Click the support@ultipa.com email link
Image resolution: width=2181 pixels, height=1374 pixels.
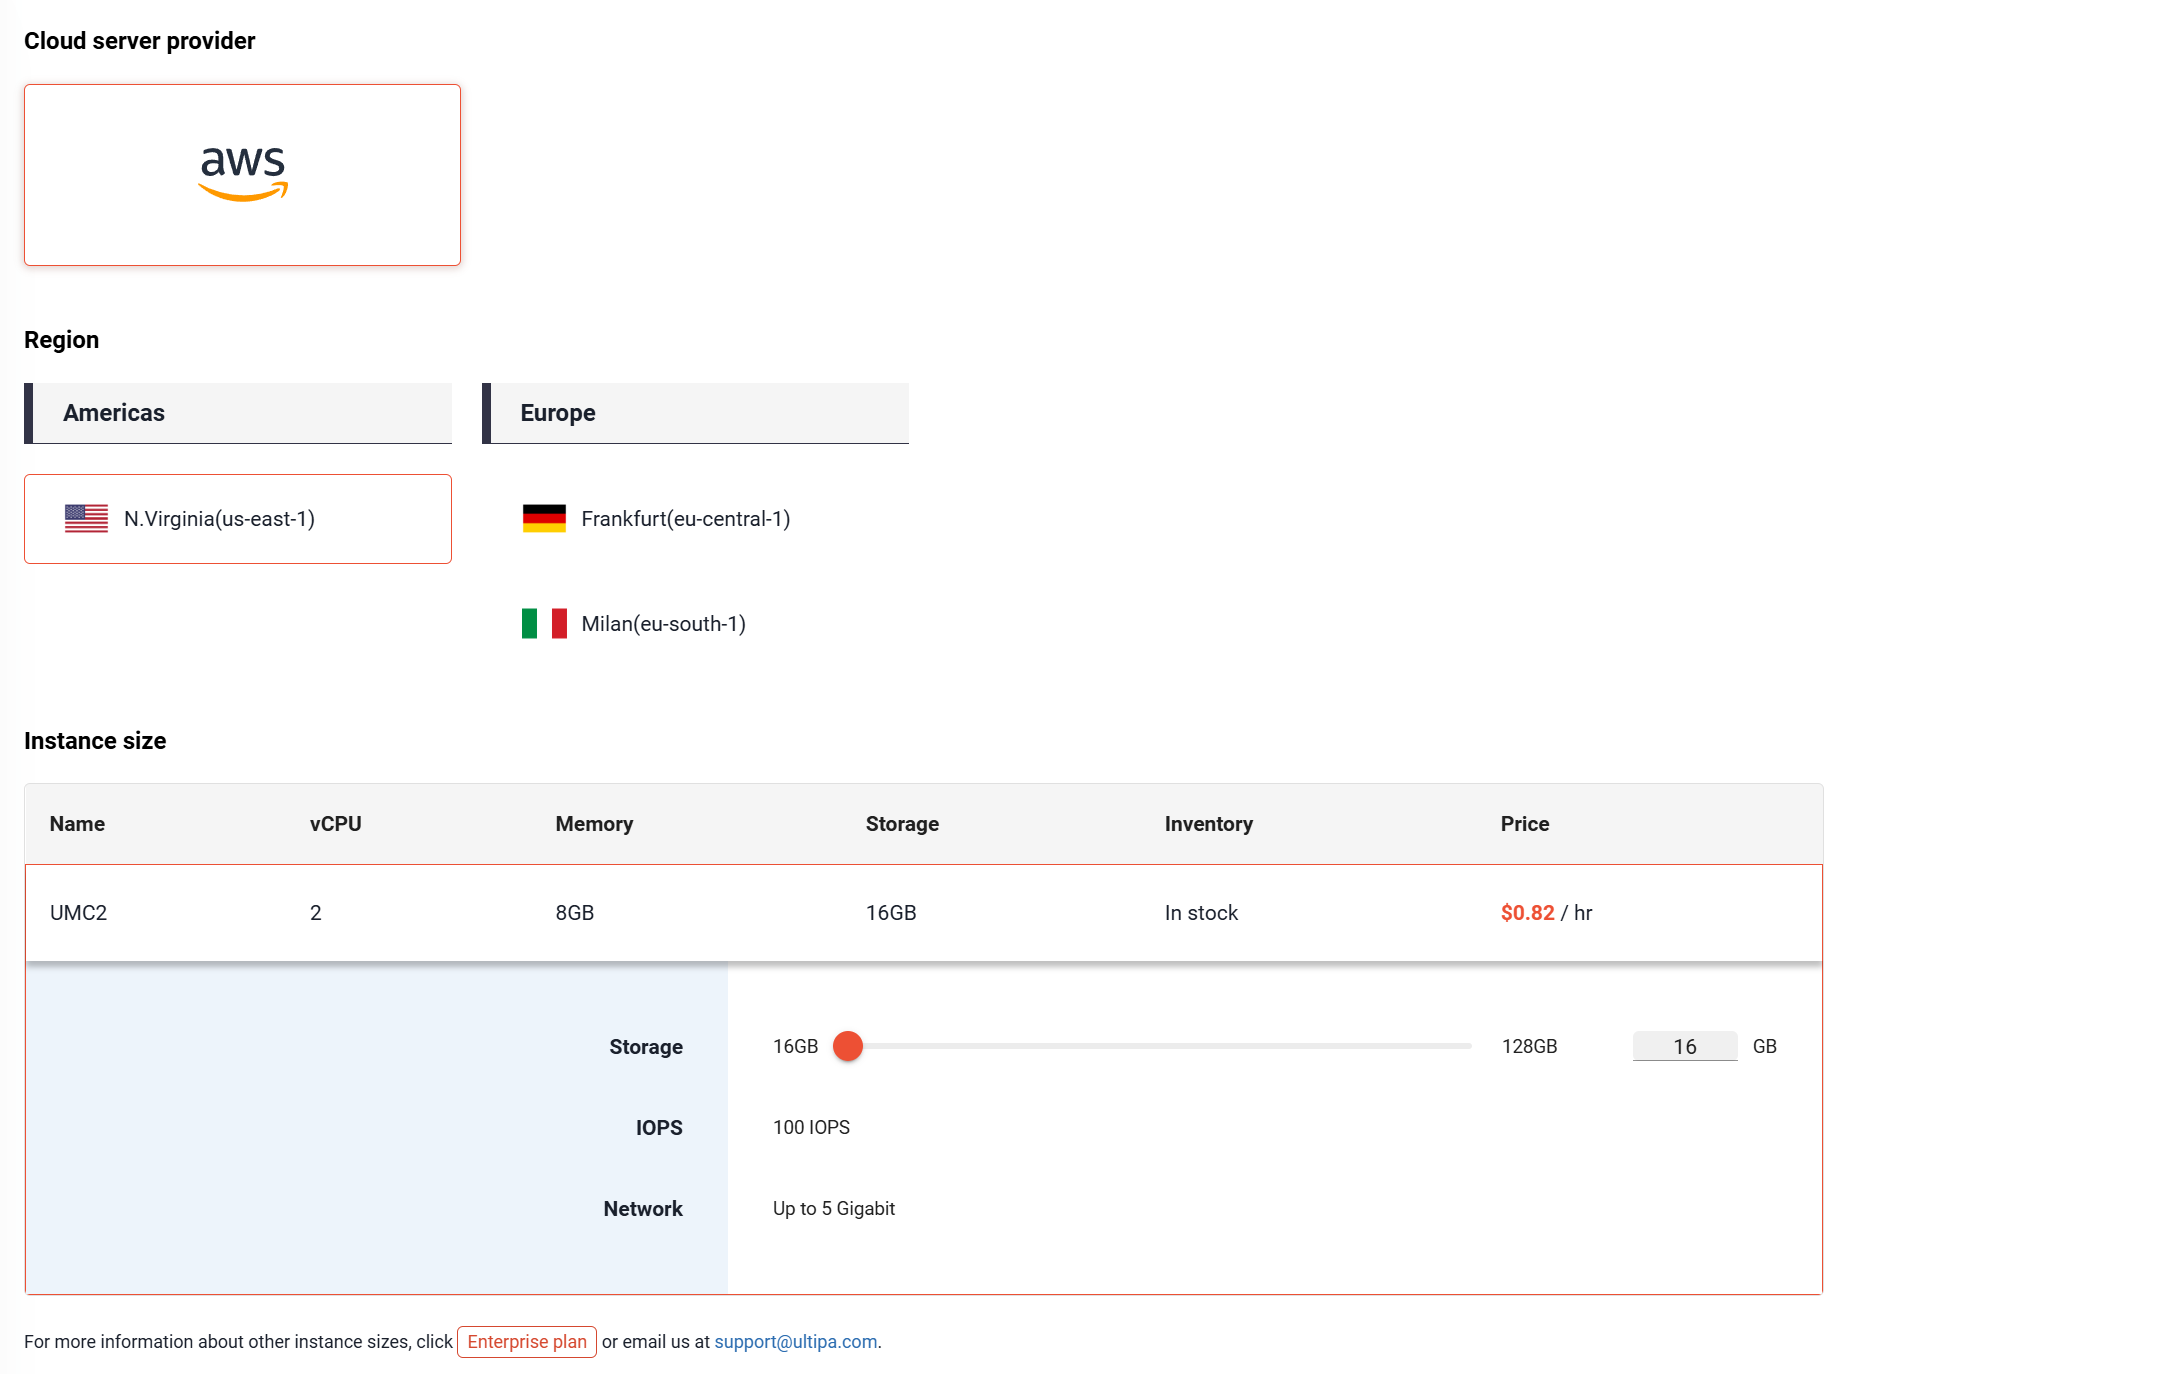[795, 1341]
